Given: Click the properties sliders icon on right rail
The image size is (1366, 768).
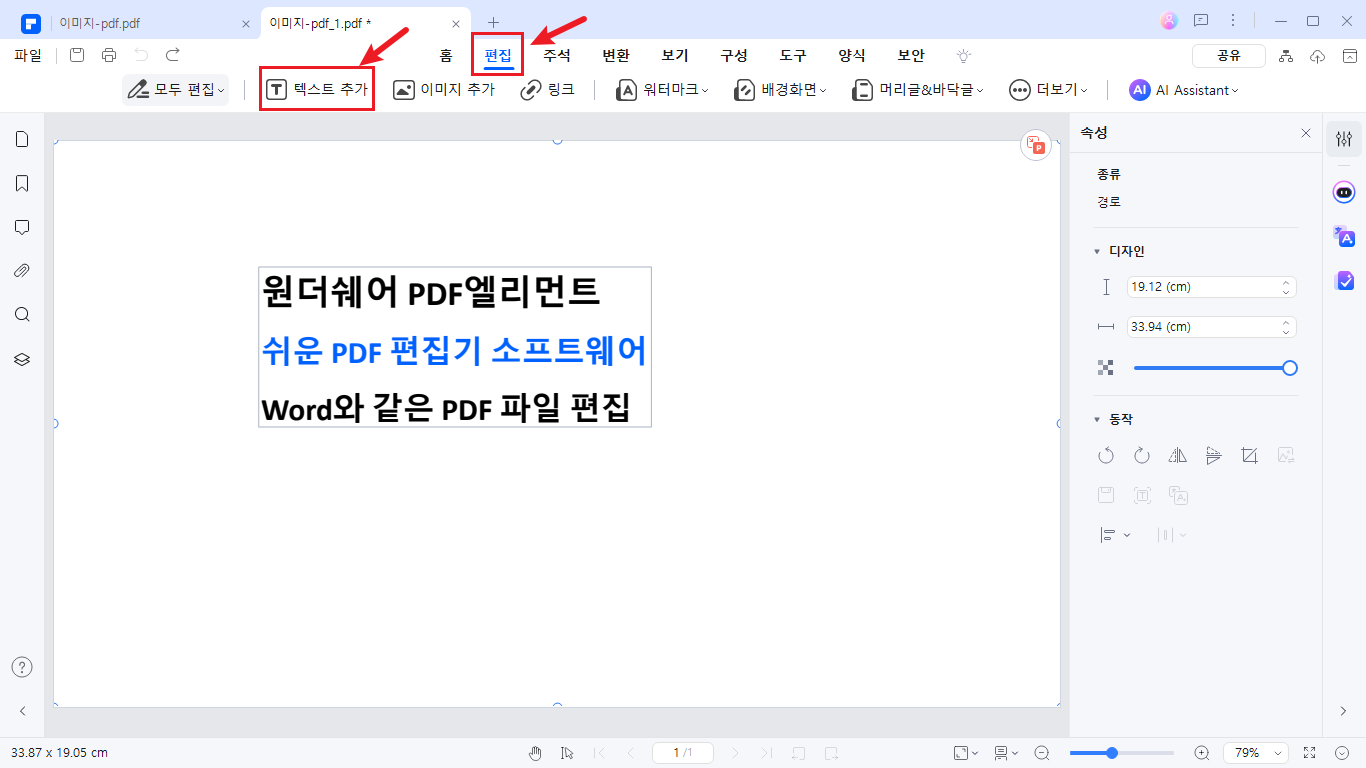Looking at the screenshot, I should coord(1344,139).
